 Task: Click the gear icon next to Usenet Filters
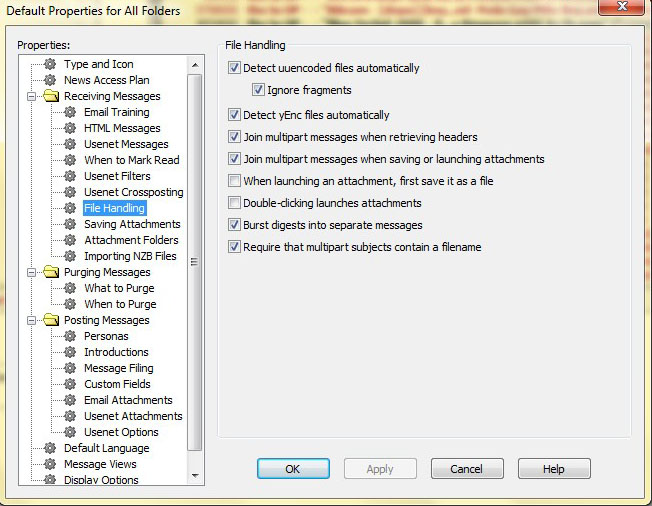70,176
